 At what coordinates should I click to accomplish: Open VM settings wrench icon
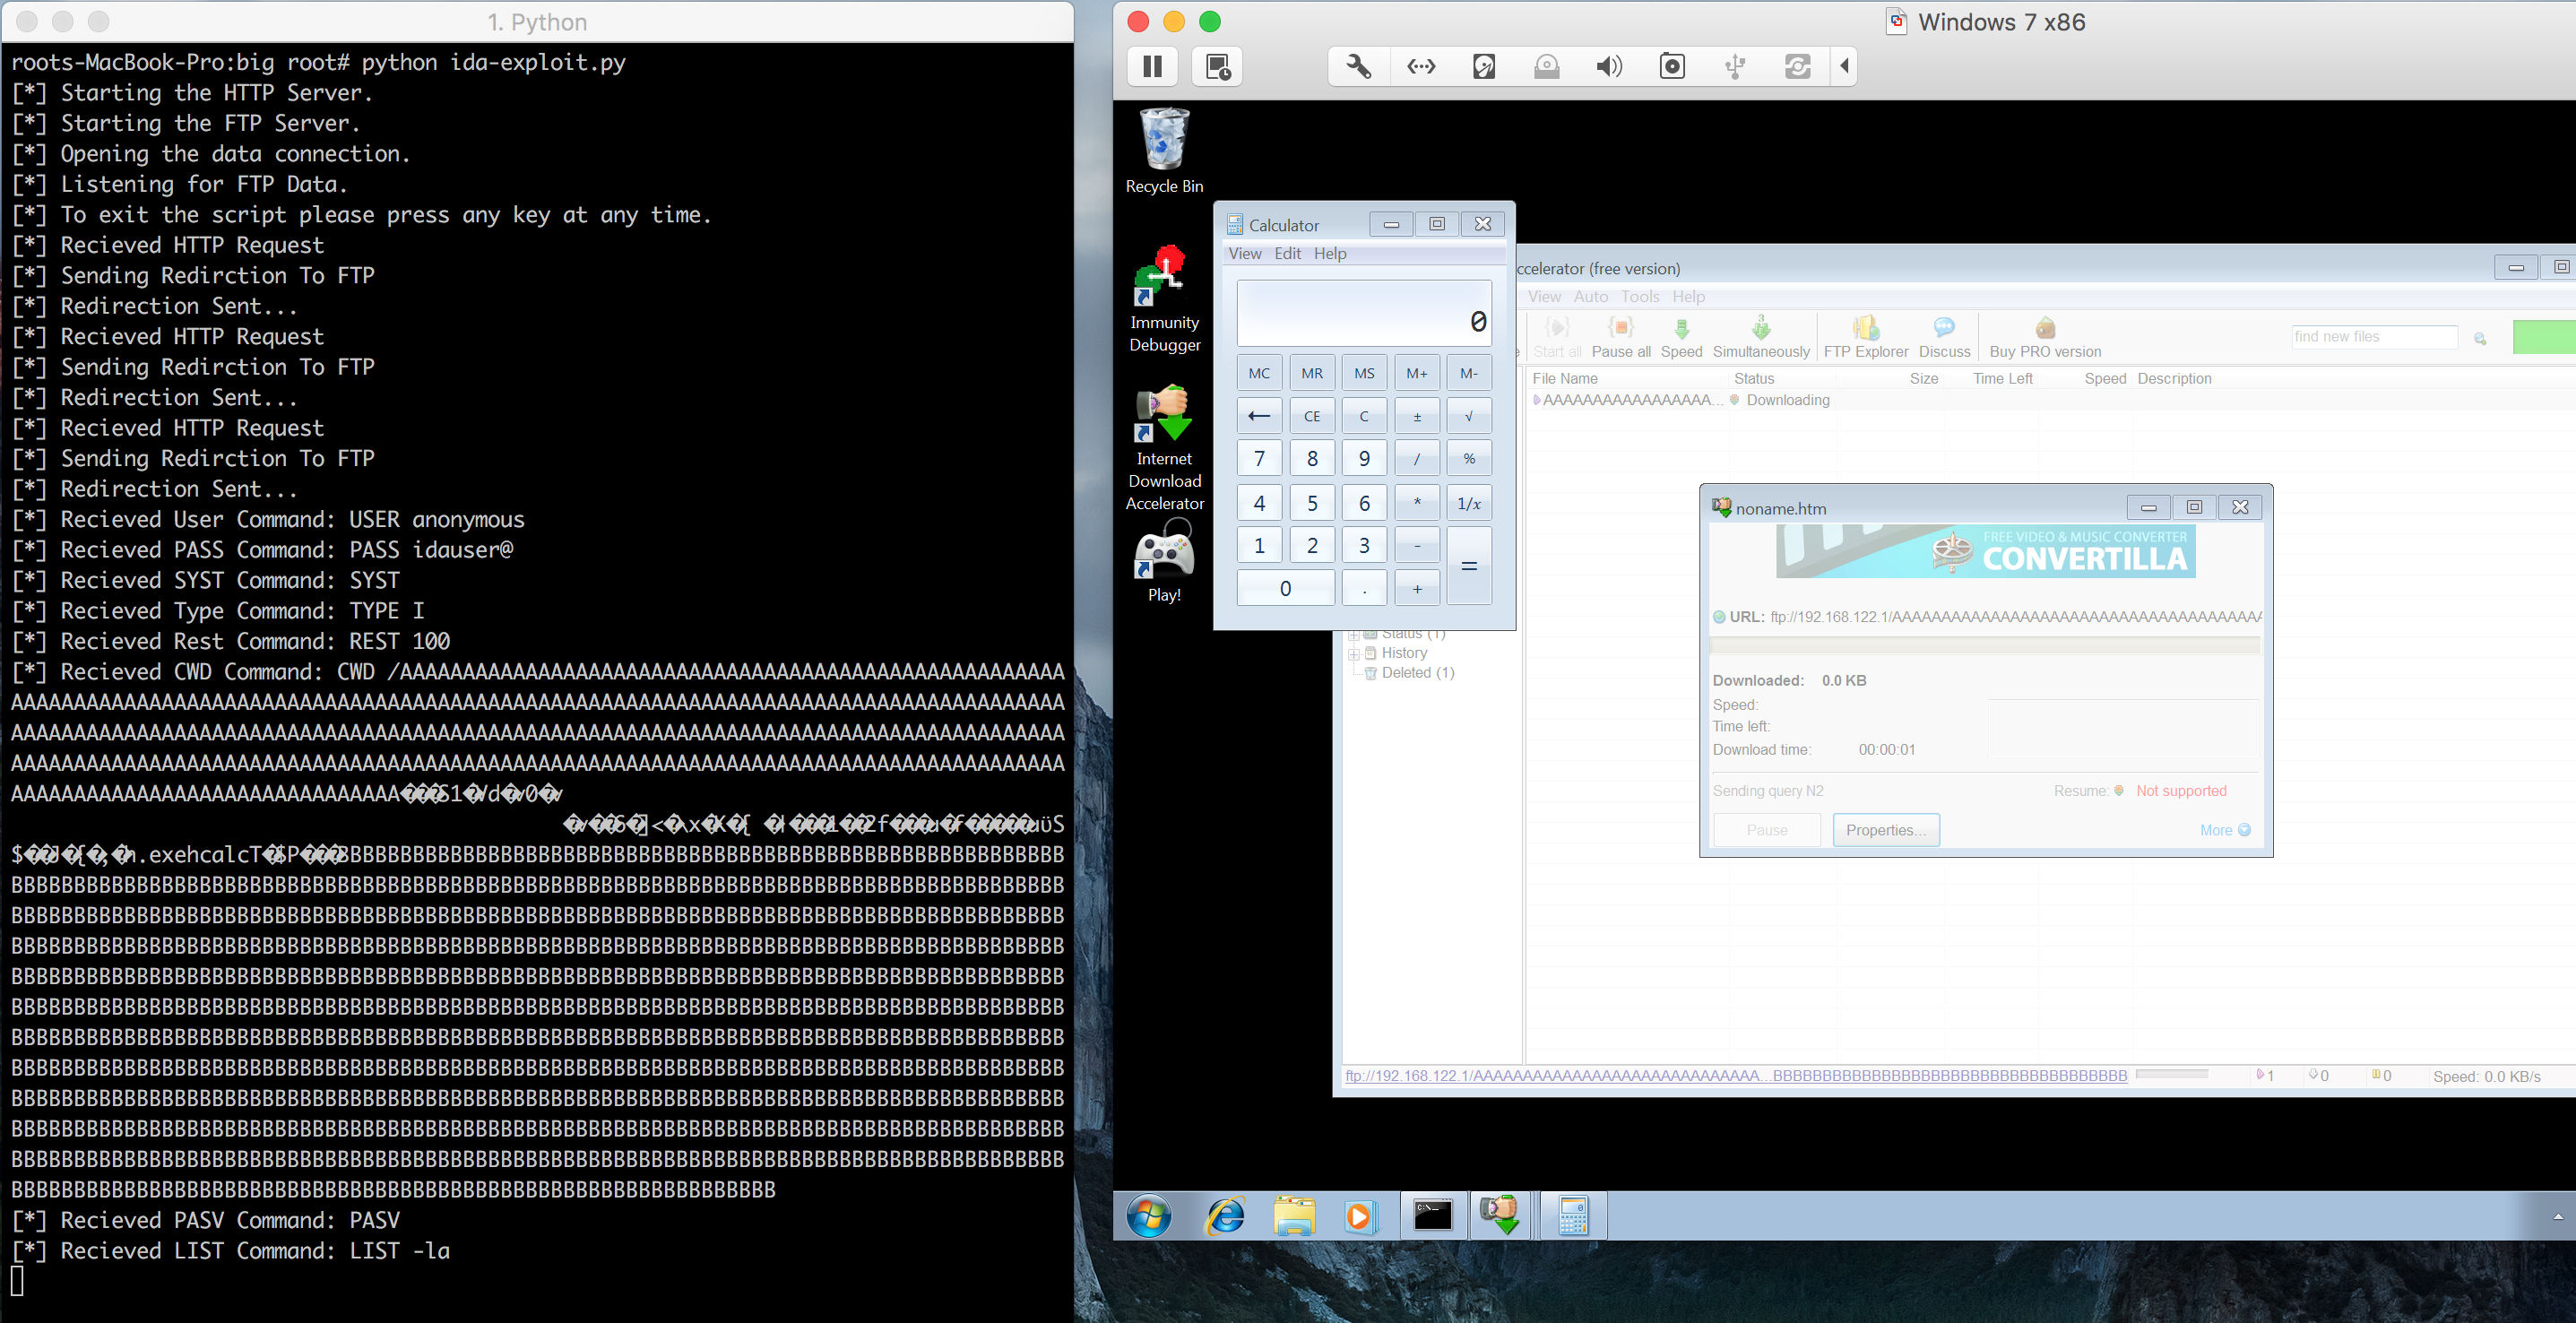[x=1358, y=66]
